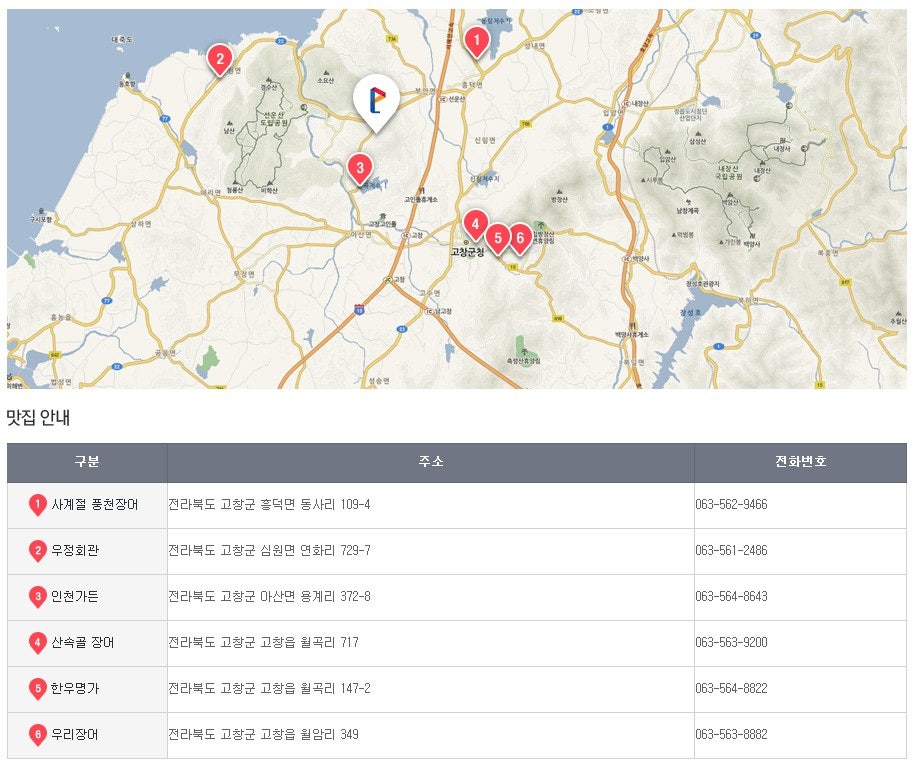This screenshot has height=772, width=920.
Task: Select map pin number 4
Action: [475, 223]
